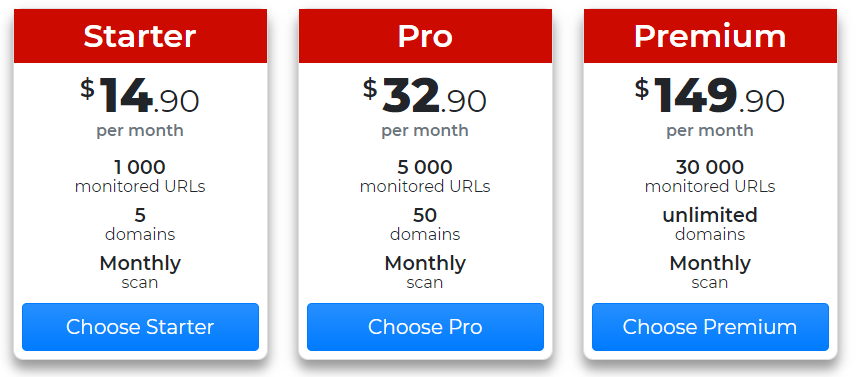Click the Pro plan red header
This screenshot has width=862, height=377.
(x=425, y=36)
